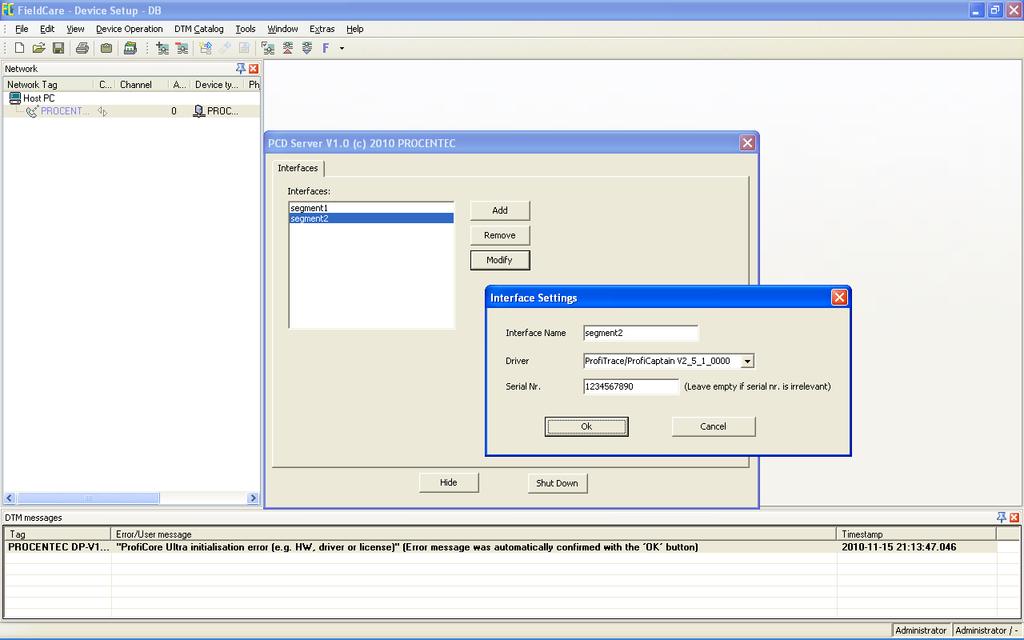Pin the Network panel
The height and width of the screenshot is (640, 1024).
[240, 69]
